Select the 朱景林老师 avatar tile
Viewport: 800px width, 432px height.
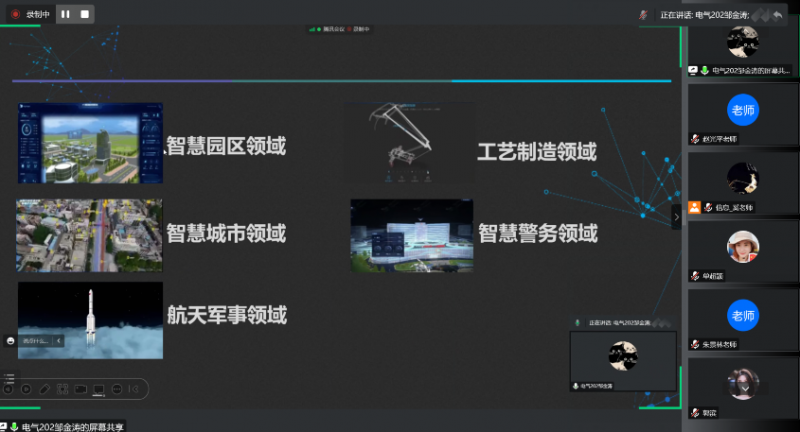[743, 315]
